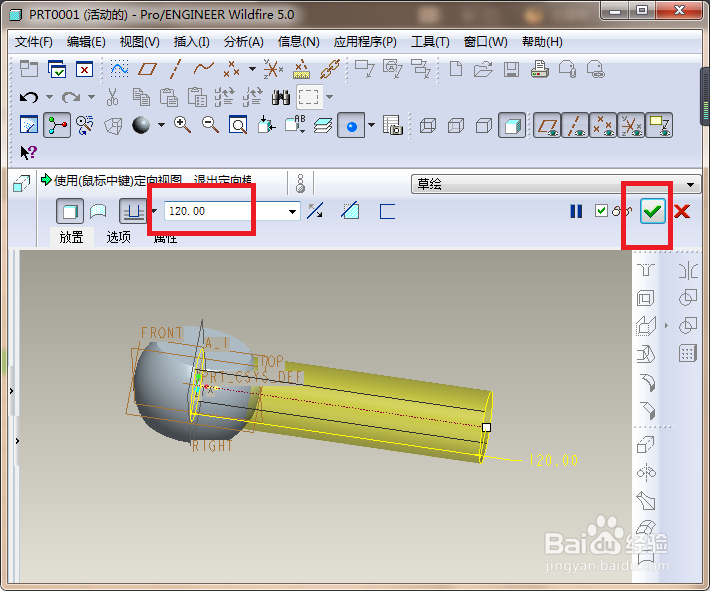Click the What's This help cursor
This screenshot has height=591, width=710.
pos(29,153)
